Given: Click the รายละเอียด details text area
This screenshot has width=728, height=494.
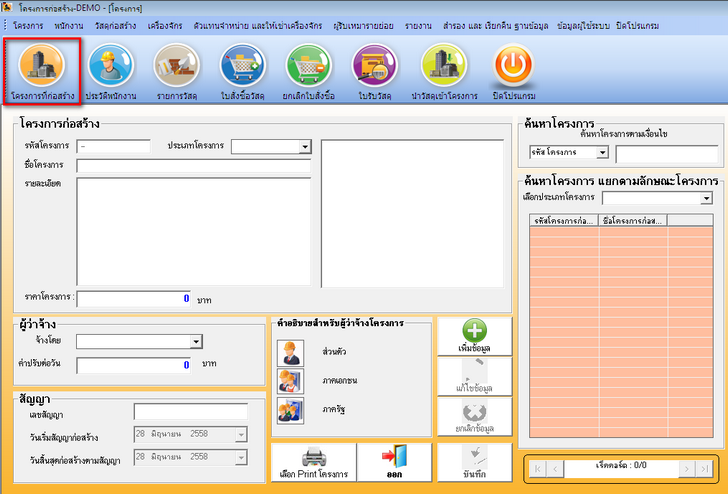Looking at the screenshot, I should point(194,232).
